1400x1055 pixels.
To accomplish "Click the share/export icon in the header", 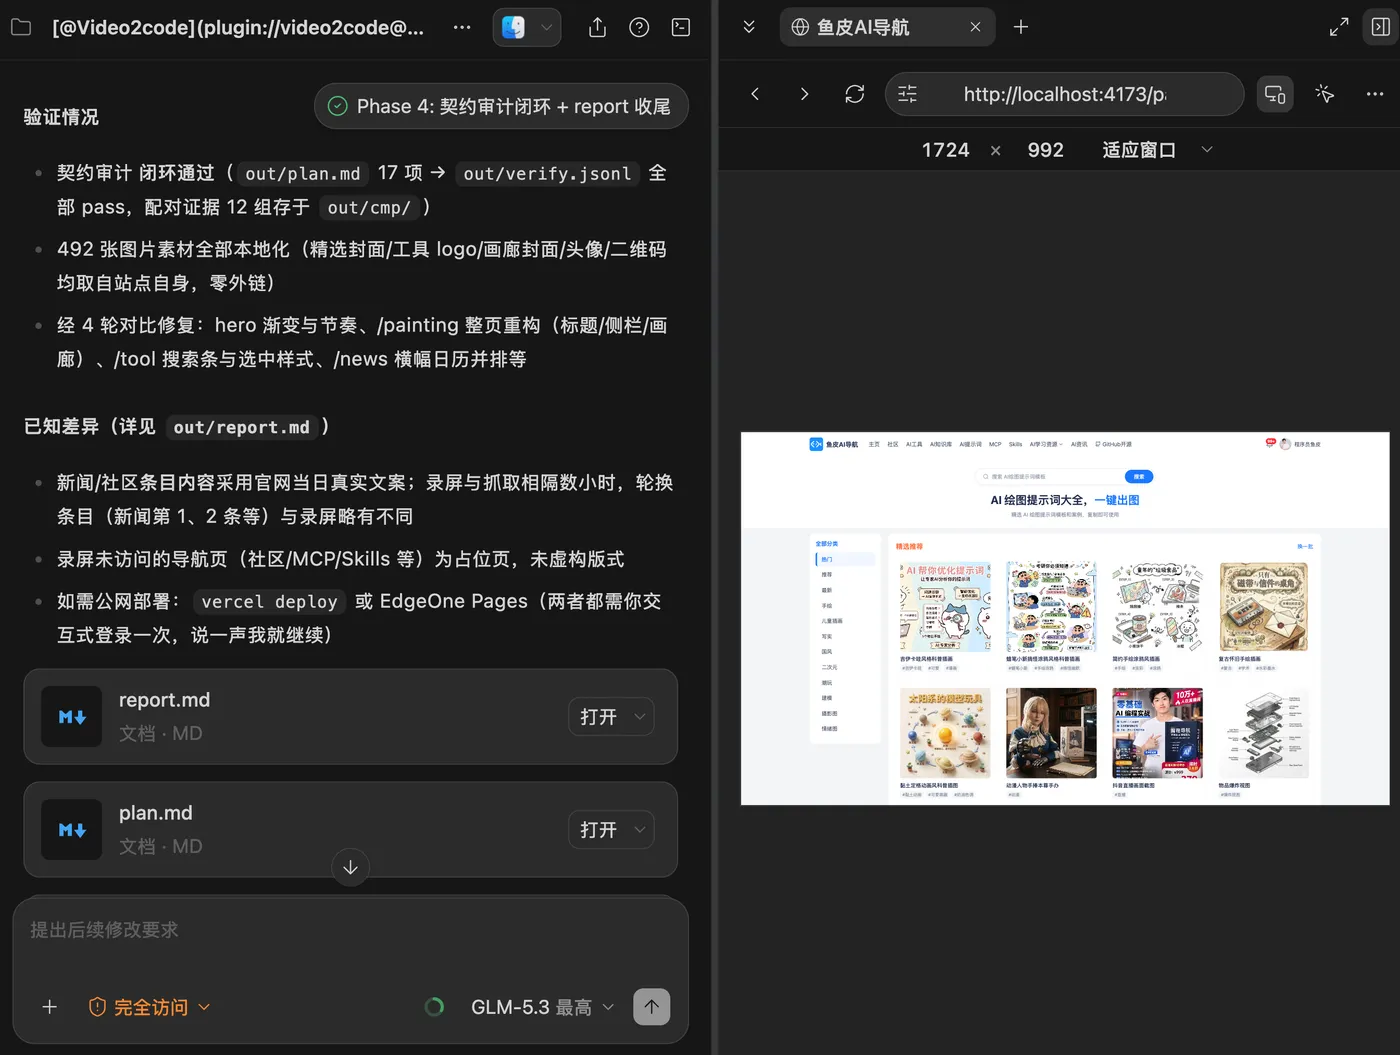I will click(597, 27).
